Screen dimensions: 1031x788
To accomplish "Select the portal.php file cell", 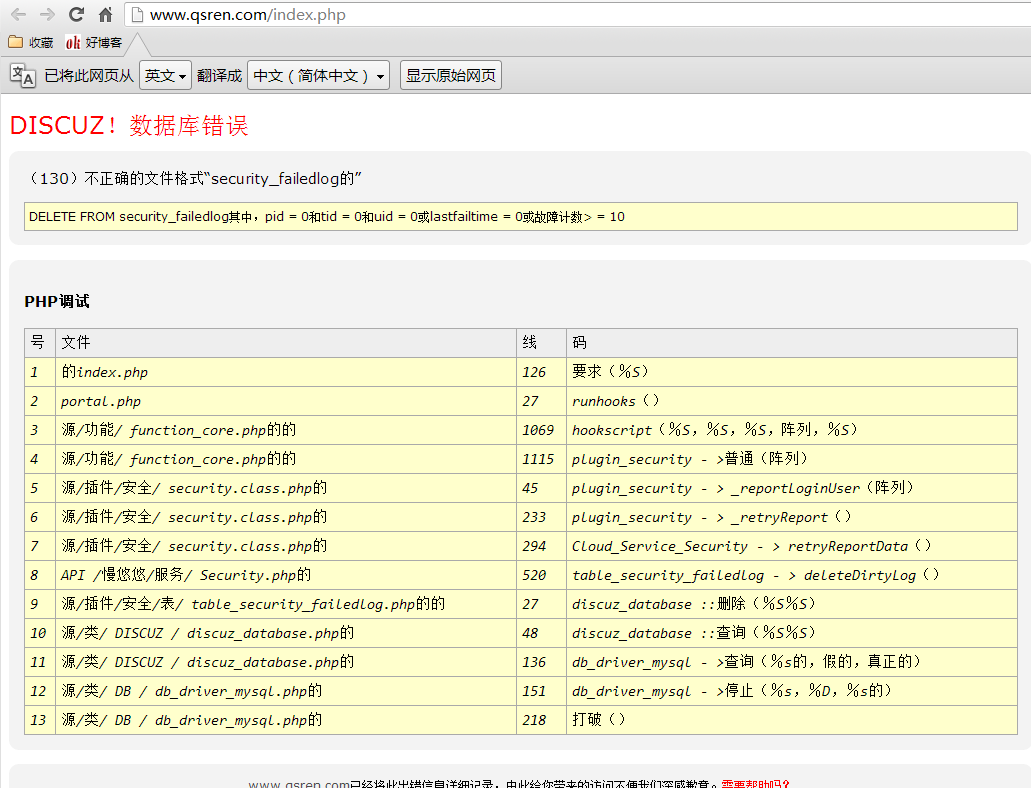I will tap(285, 401).
